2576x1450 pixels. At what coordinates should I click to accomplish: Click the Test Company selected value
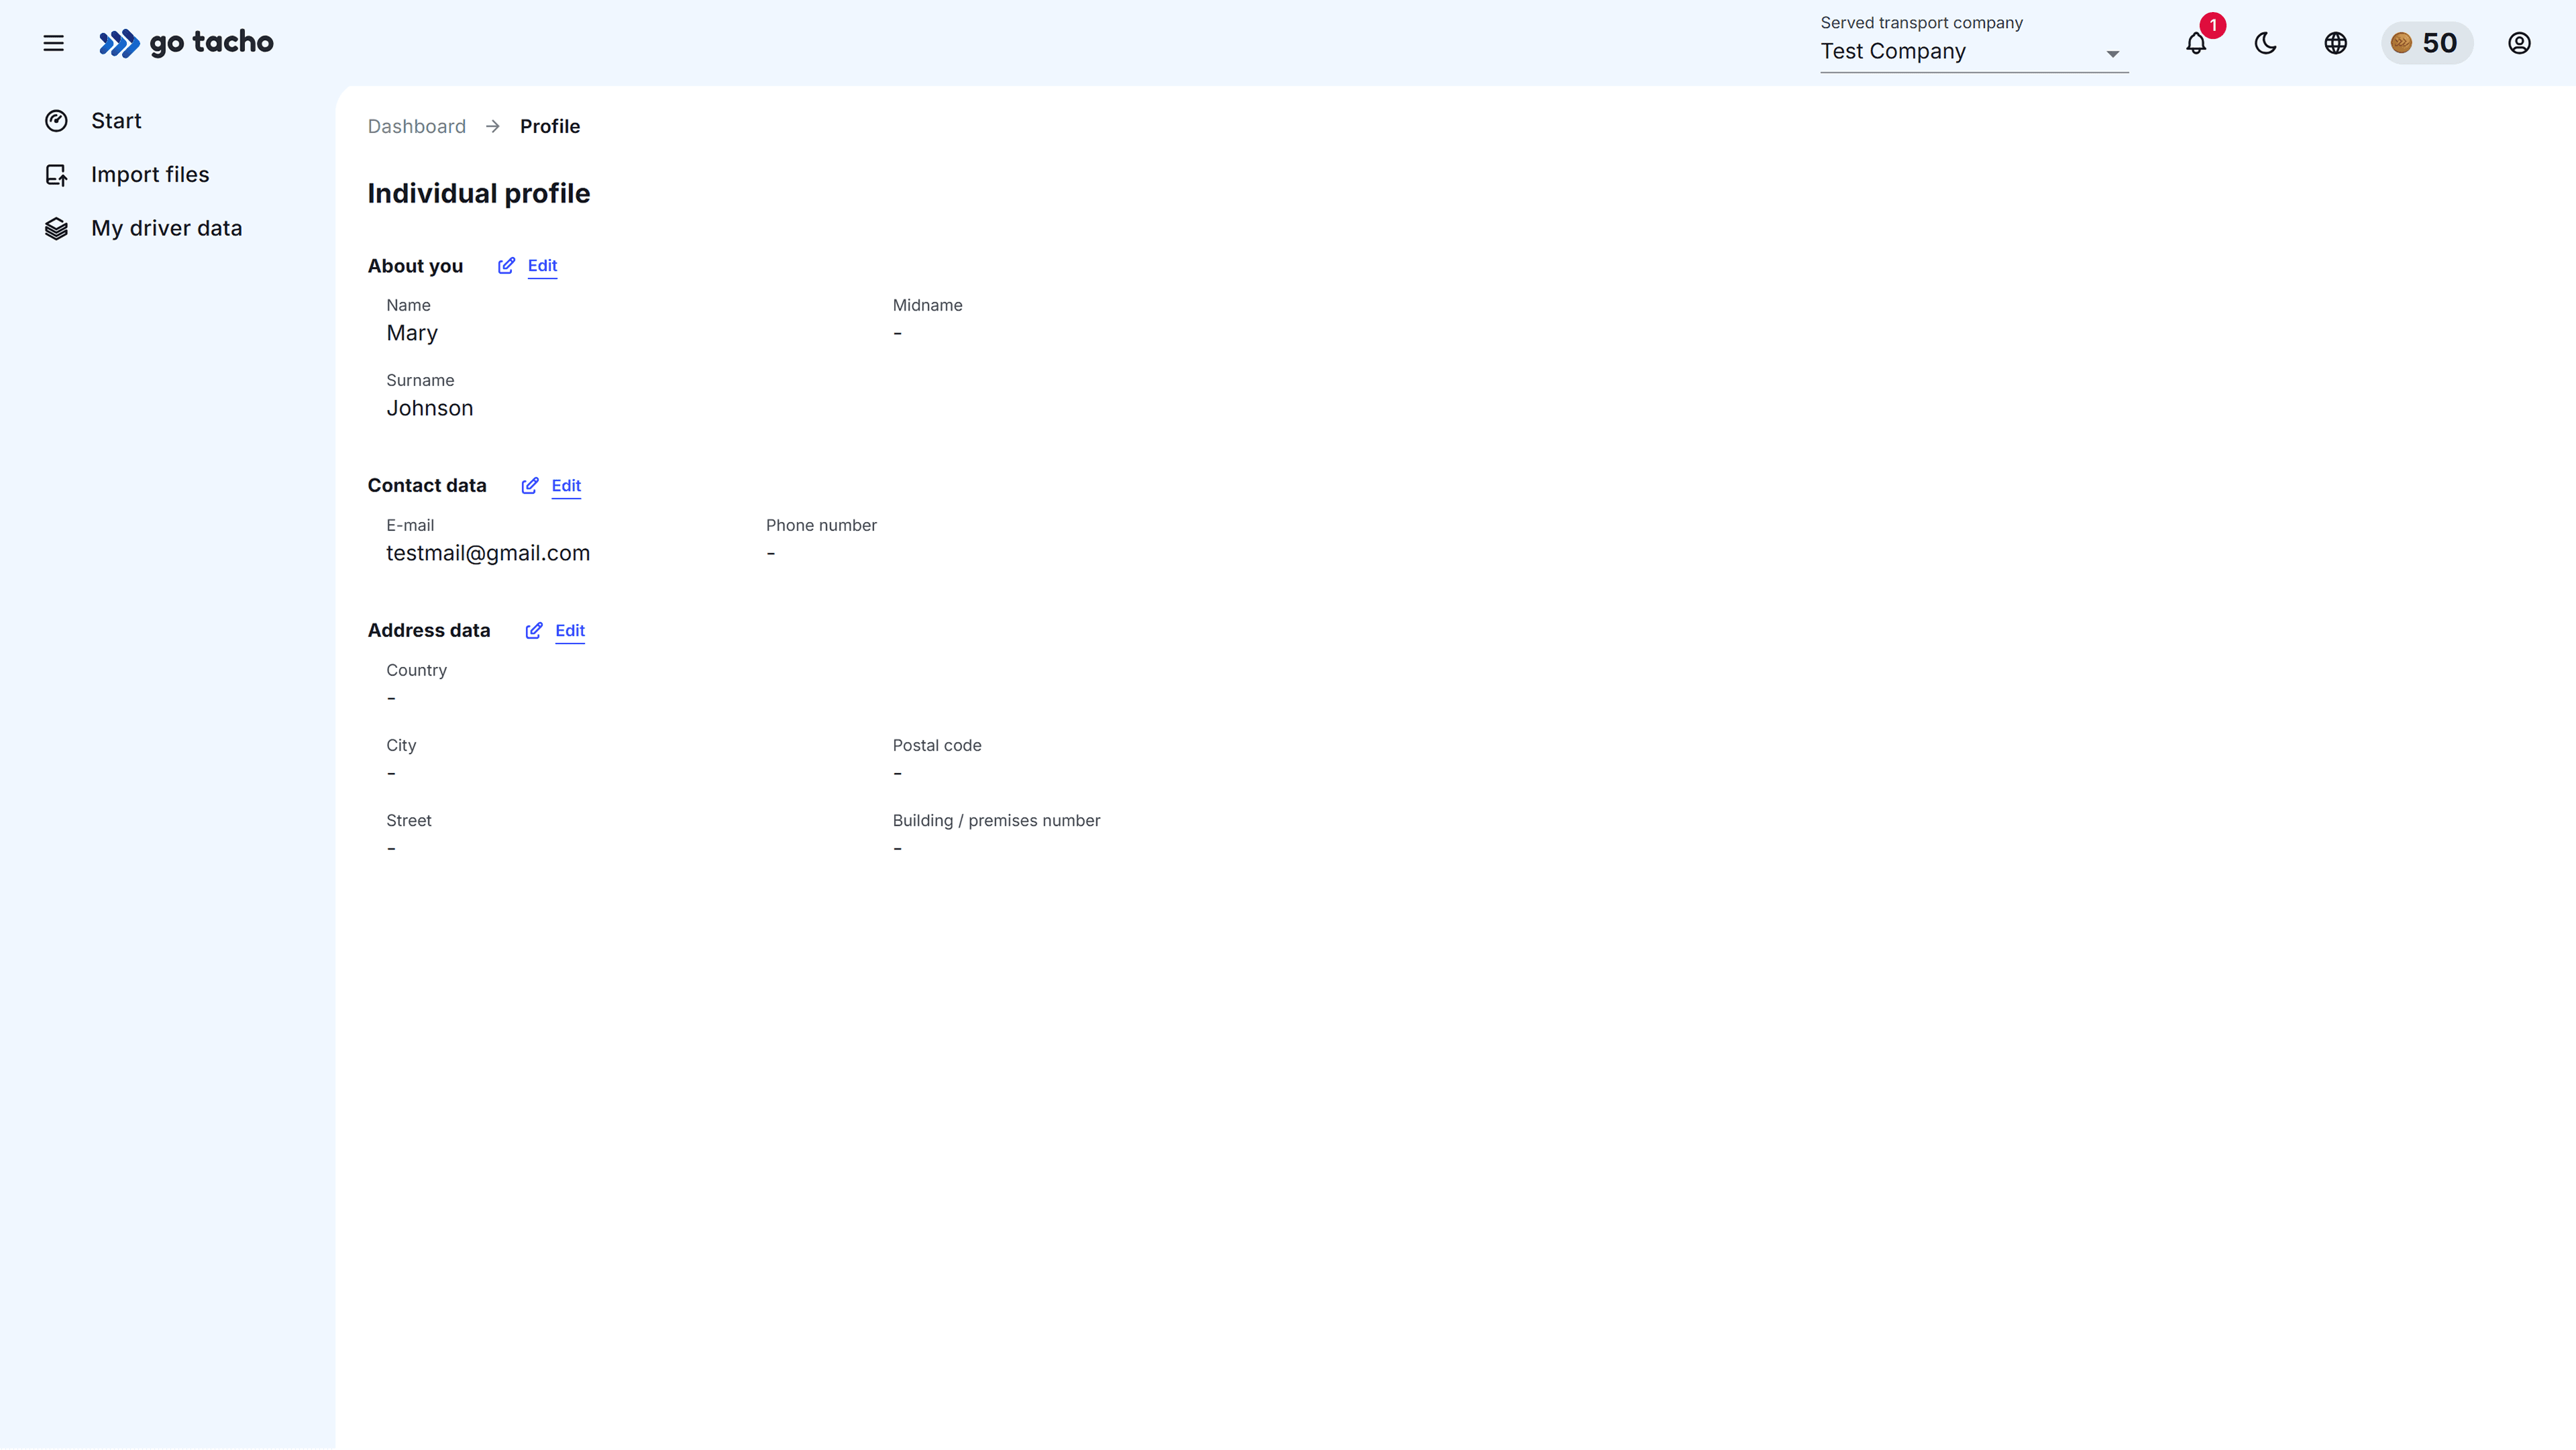1893,51
